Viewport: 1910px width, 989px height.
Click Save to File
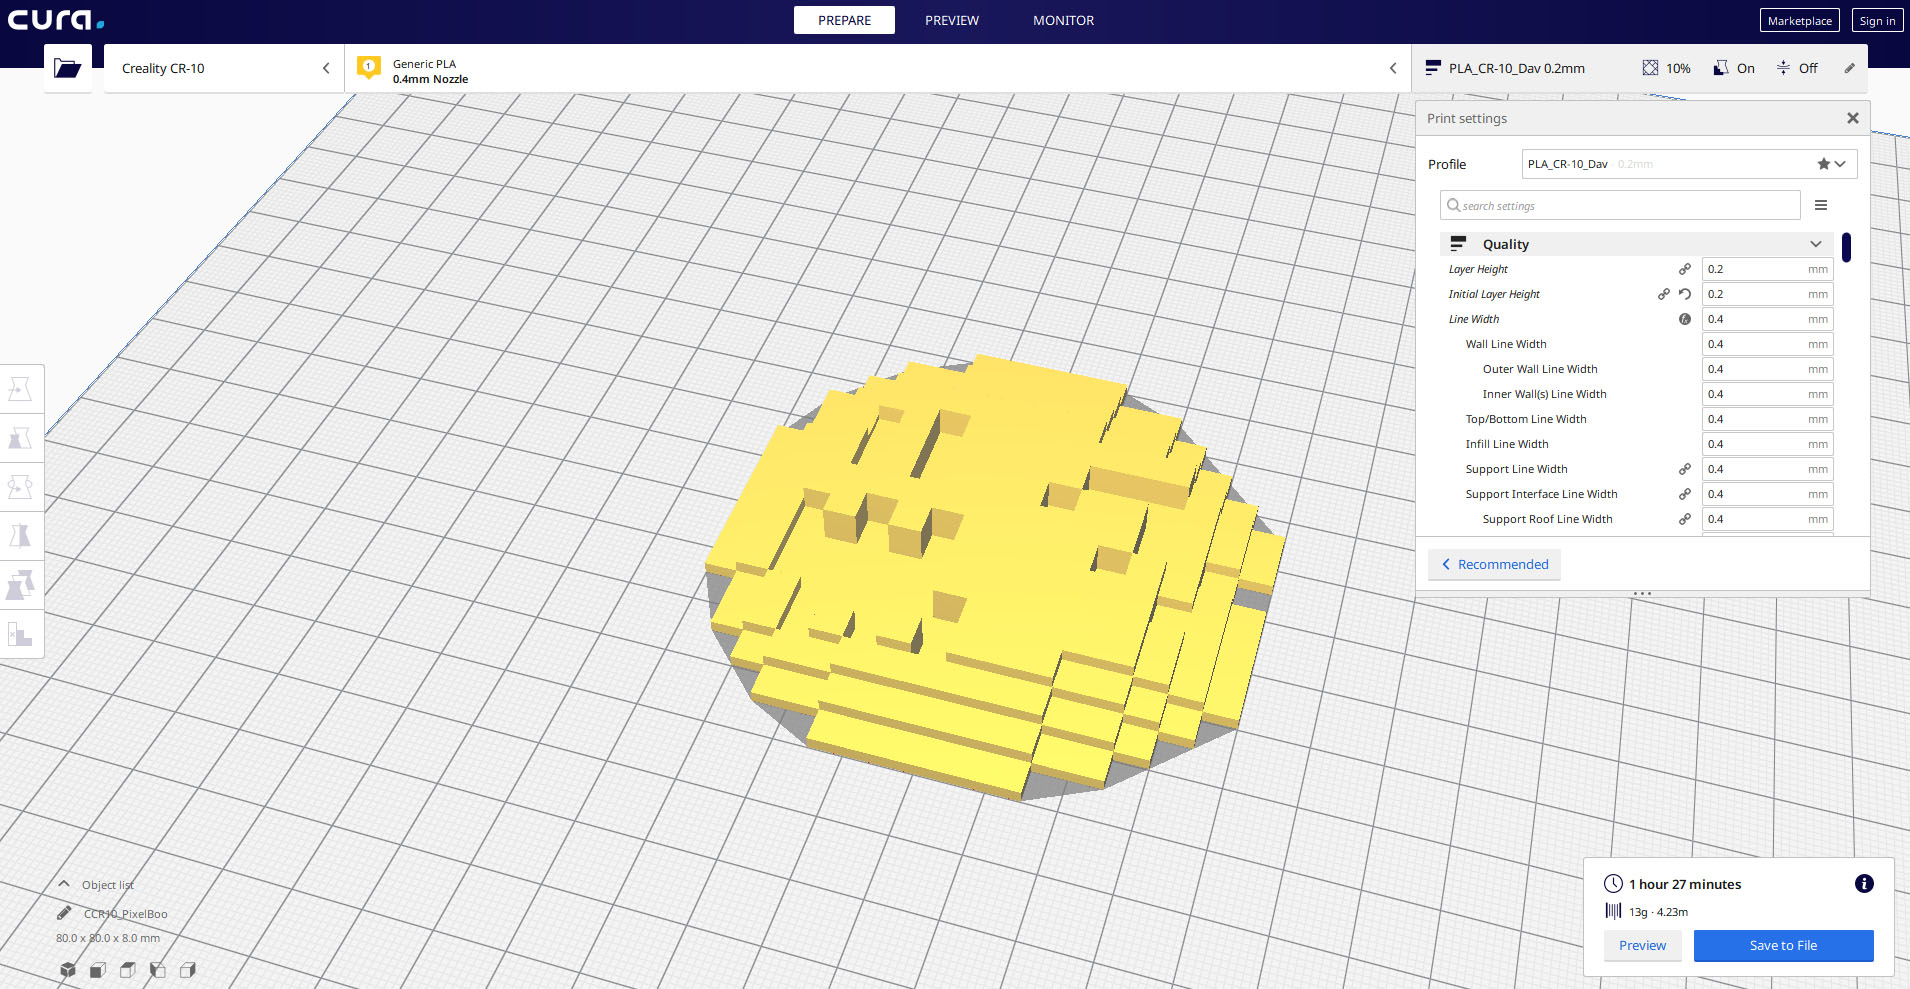(x=1783, y=945)
